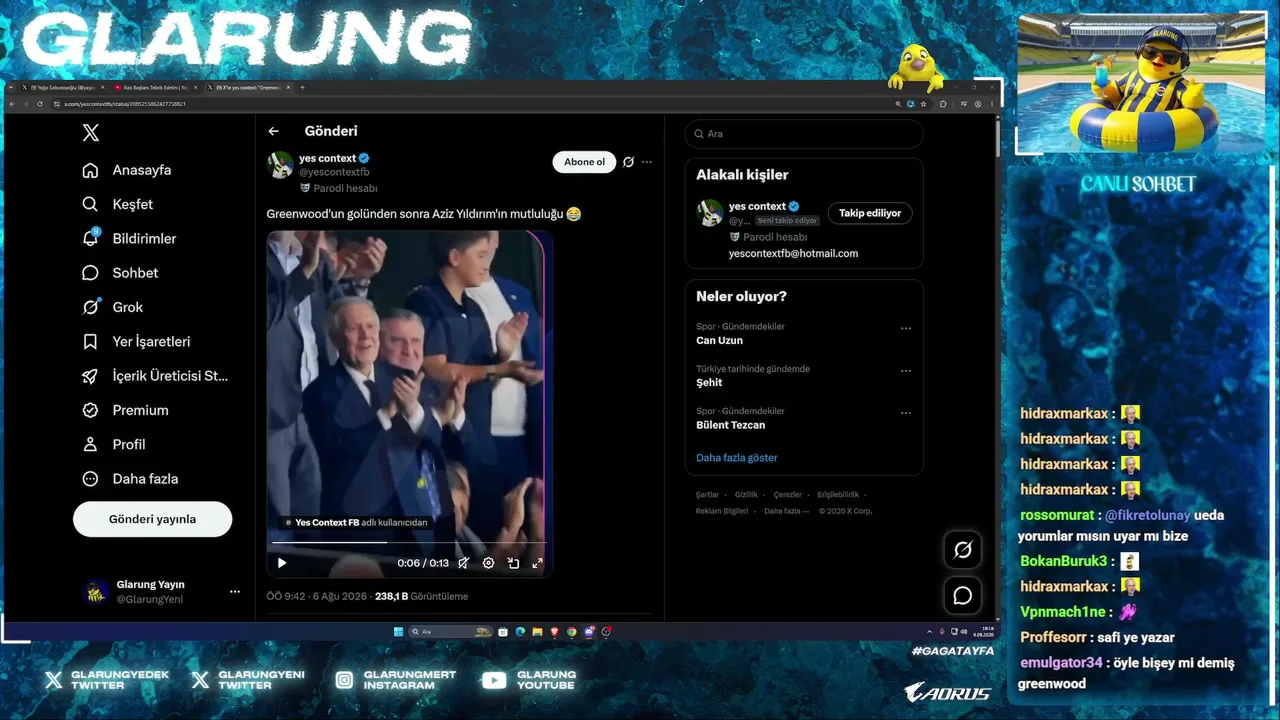Open Sohbet messages

pos(120,273)
